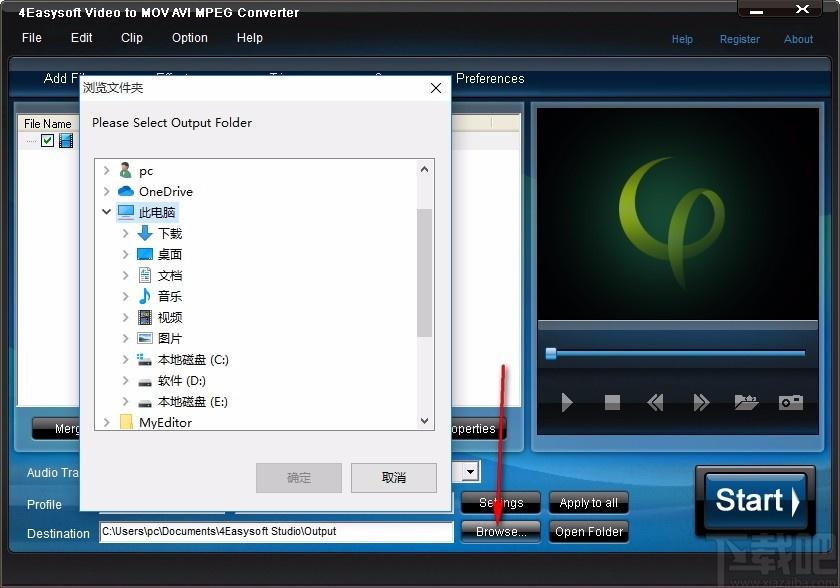The image size is (840, 588).
Task: Click the File Name column header
Action: [x=48, y=124]
